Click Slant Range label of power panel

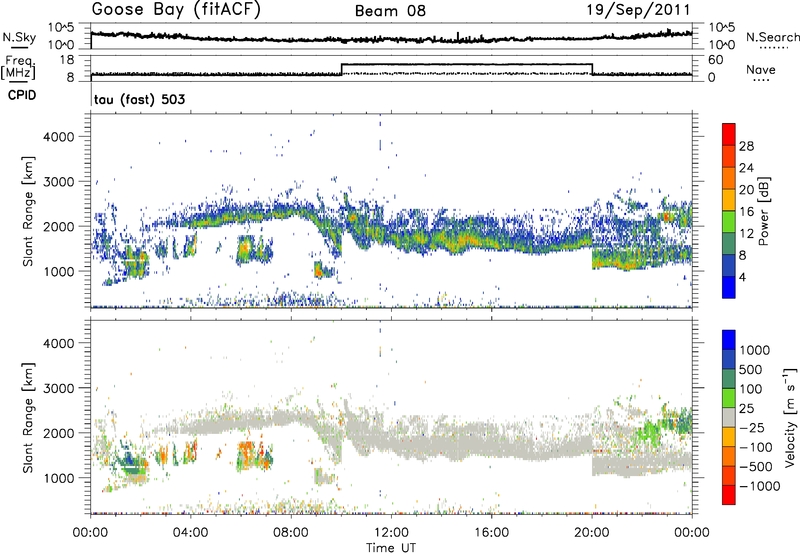pyautogui.click(x=28, y=212)
